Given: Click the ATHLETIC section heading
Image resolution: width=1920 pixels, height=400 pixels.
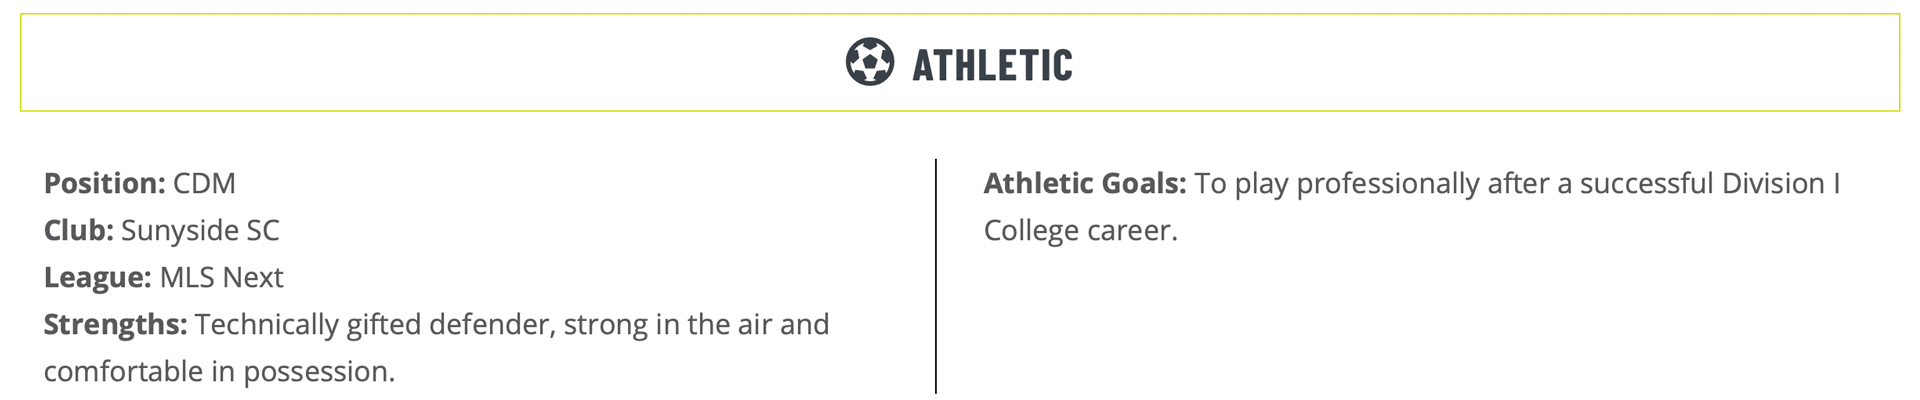Looking at the screenshot, I should pyautogui.click(x=992, y=65).
